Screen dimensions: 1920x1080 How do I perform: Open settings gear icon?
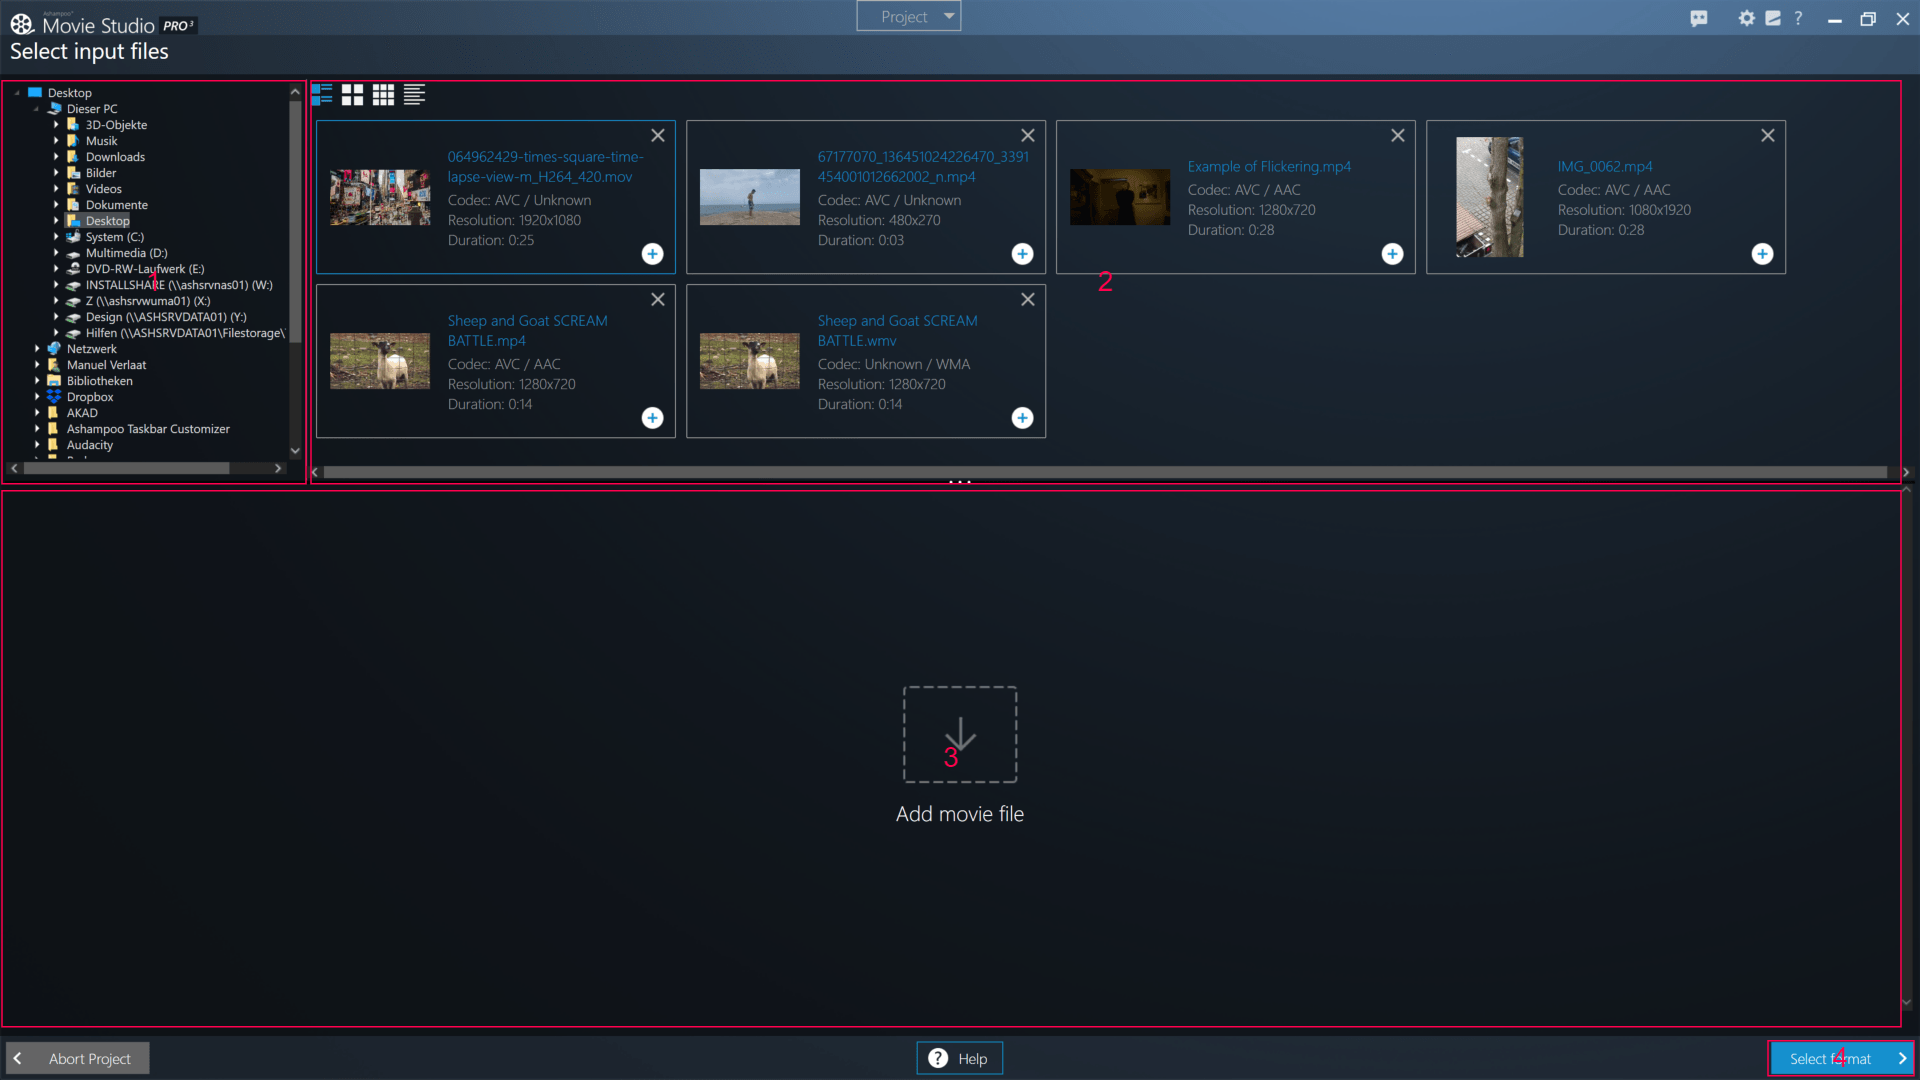(1747, 18)
